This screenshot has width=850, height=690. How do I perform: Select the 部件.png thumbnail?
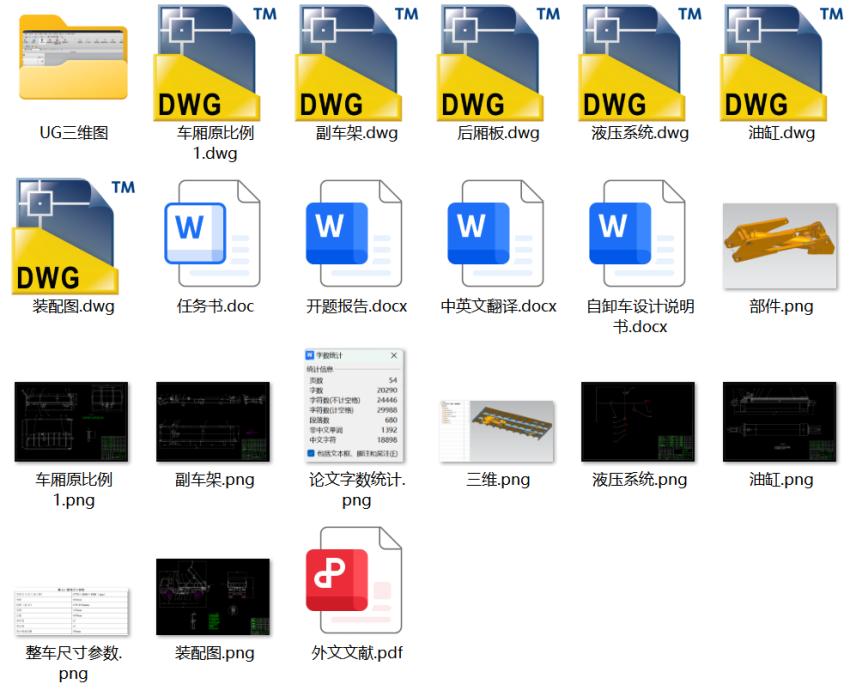781,246
